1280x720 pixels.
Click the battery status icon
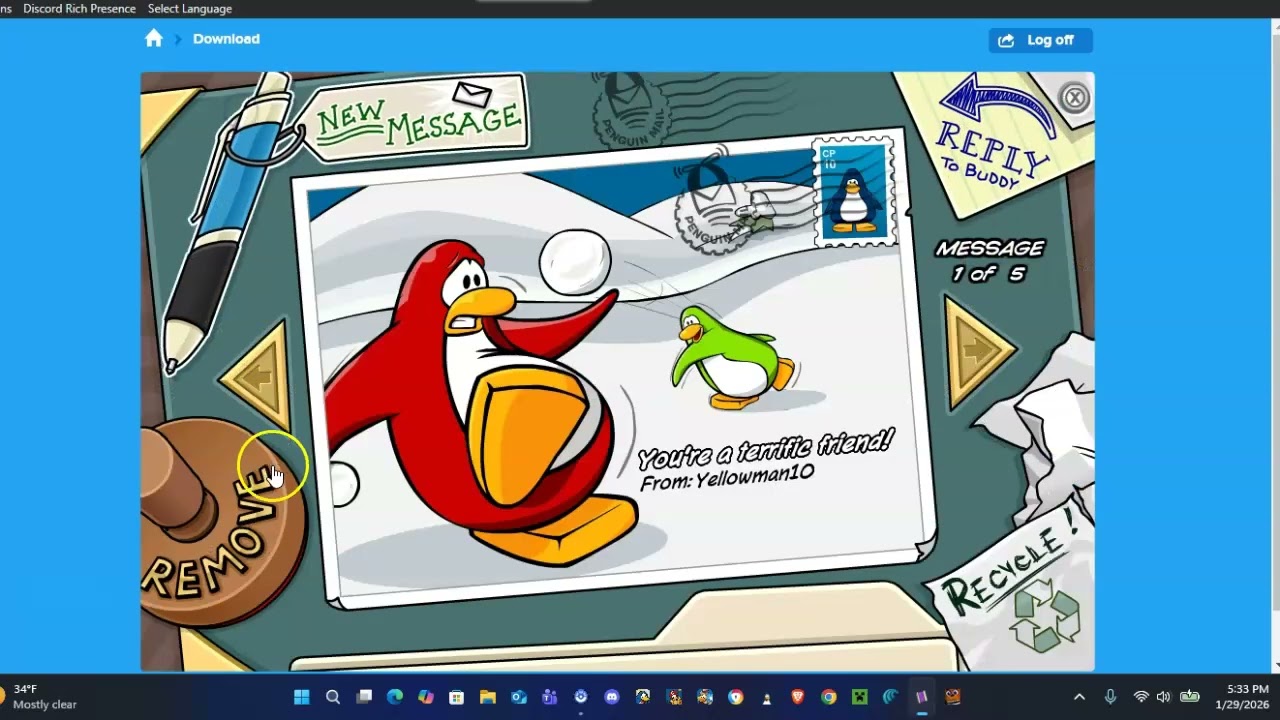click(1190, 697)
